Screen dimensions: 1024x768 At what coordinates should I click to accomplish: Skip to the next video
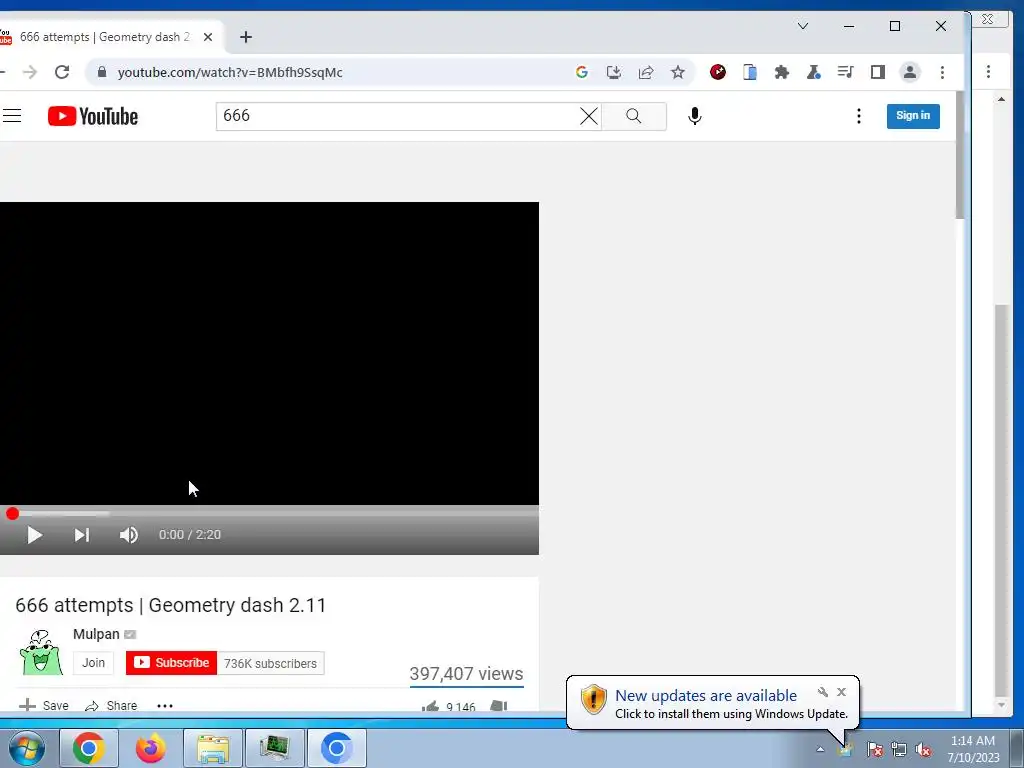[x=82, y=536]
